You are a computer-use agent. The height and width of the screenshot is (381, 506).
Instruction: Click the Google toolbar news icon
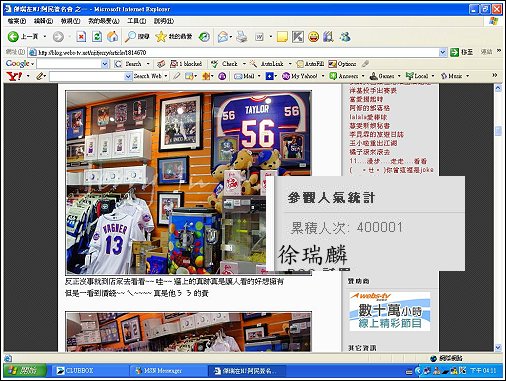pos(161,64)
